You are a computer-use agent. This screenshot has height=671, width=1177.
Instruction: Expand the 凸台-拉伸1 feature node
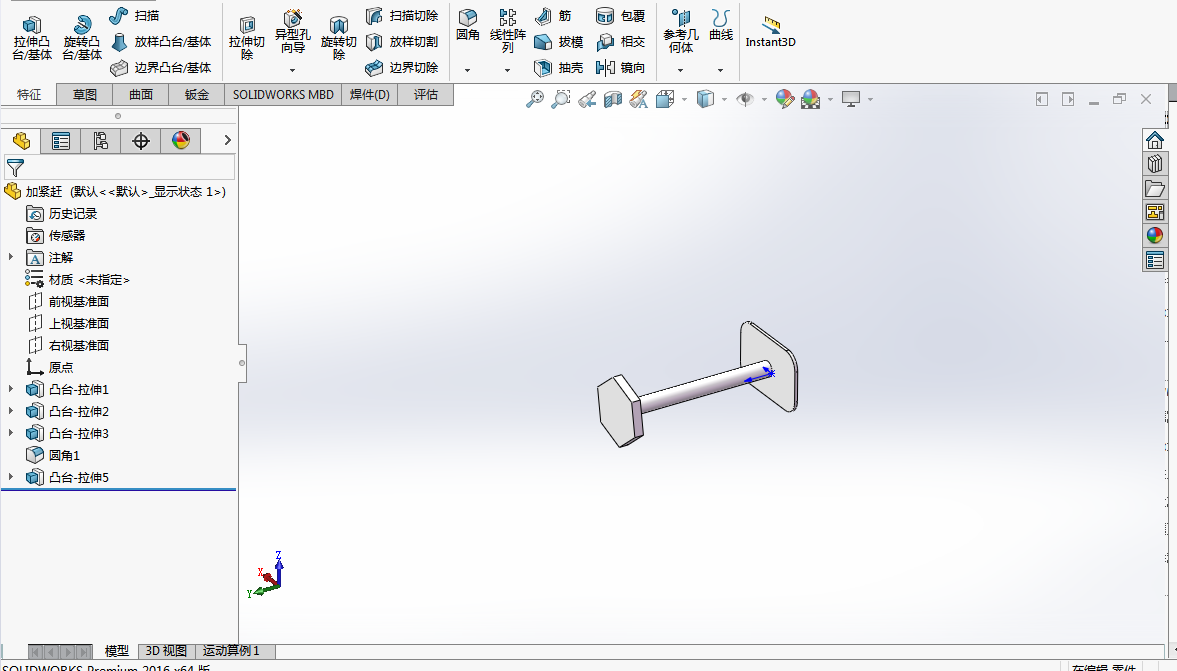point(11,389)
